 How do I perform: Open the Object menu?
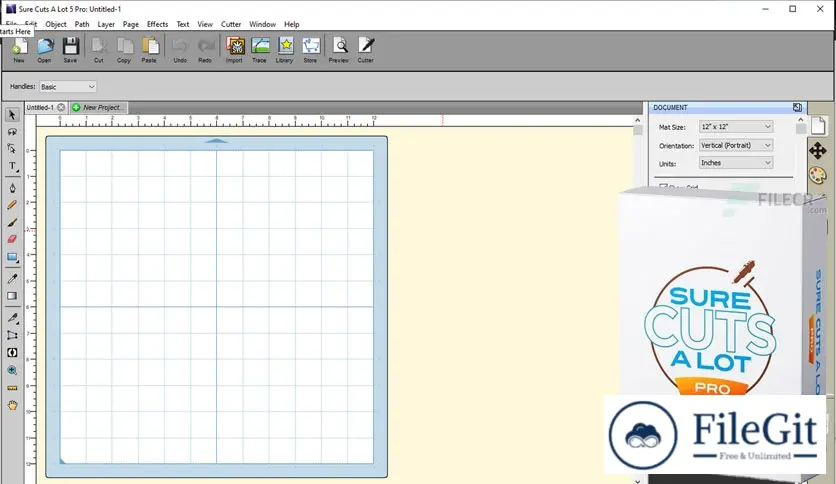(56, 24)
